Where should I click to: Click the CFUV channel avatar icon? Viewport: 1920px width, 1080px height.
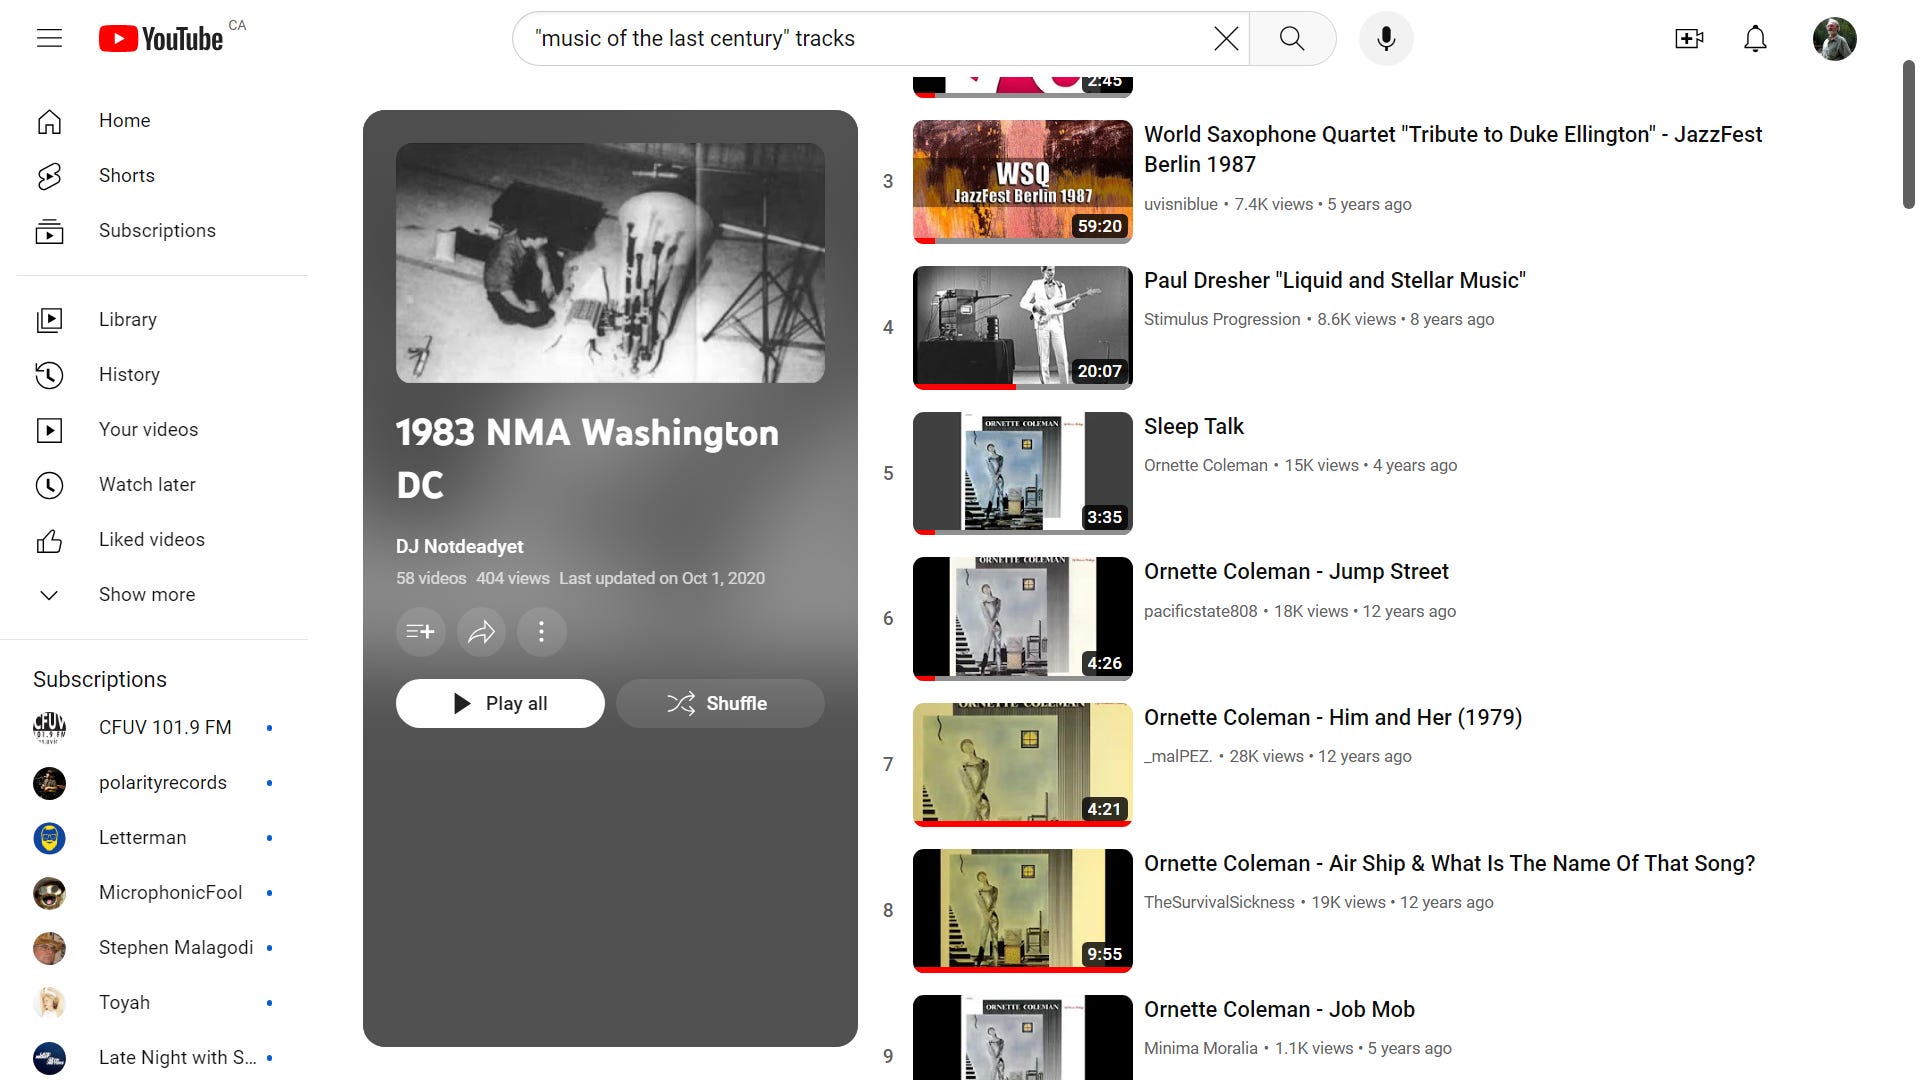pyautogui.click(x=49, y=727)
